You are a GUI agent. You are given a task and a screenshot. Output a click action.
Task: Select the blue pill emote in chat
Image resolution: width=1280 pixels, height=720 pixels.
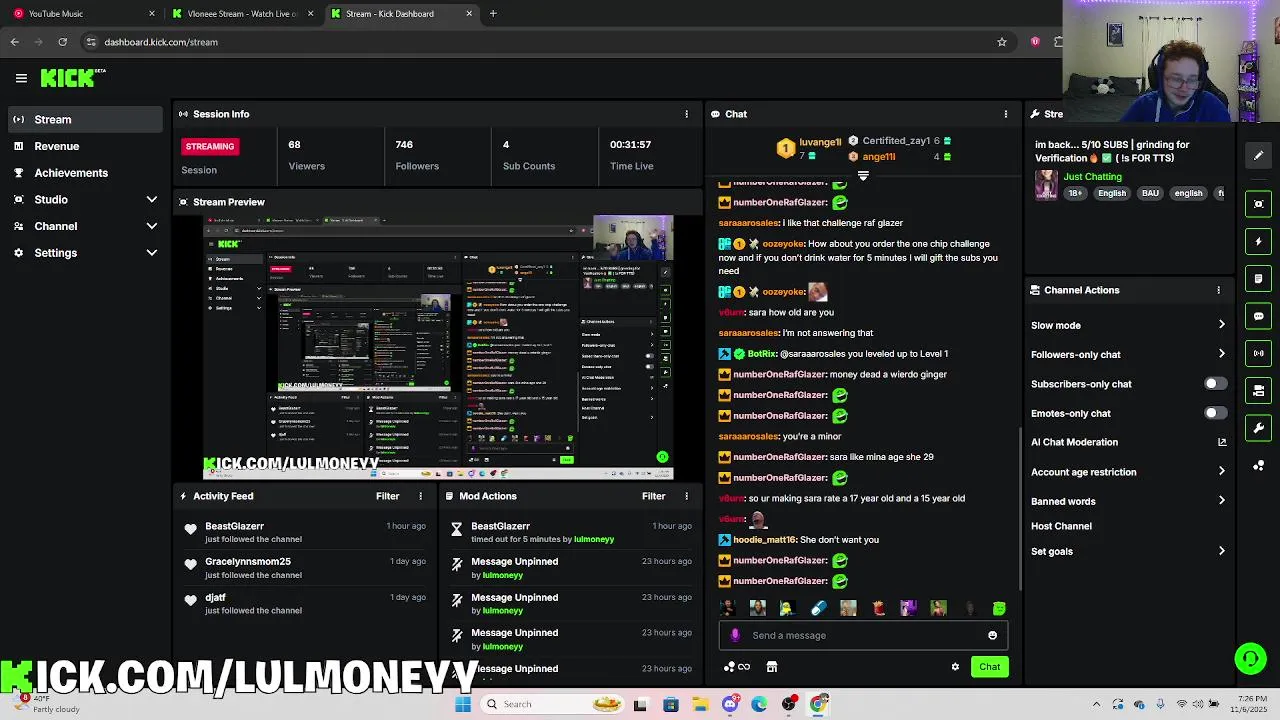818,608
